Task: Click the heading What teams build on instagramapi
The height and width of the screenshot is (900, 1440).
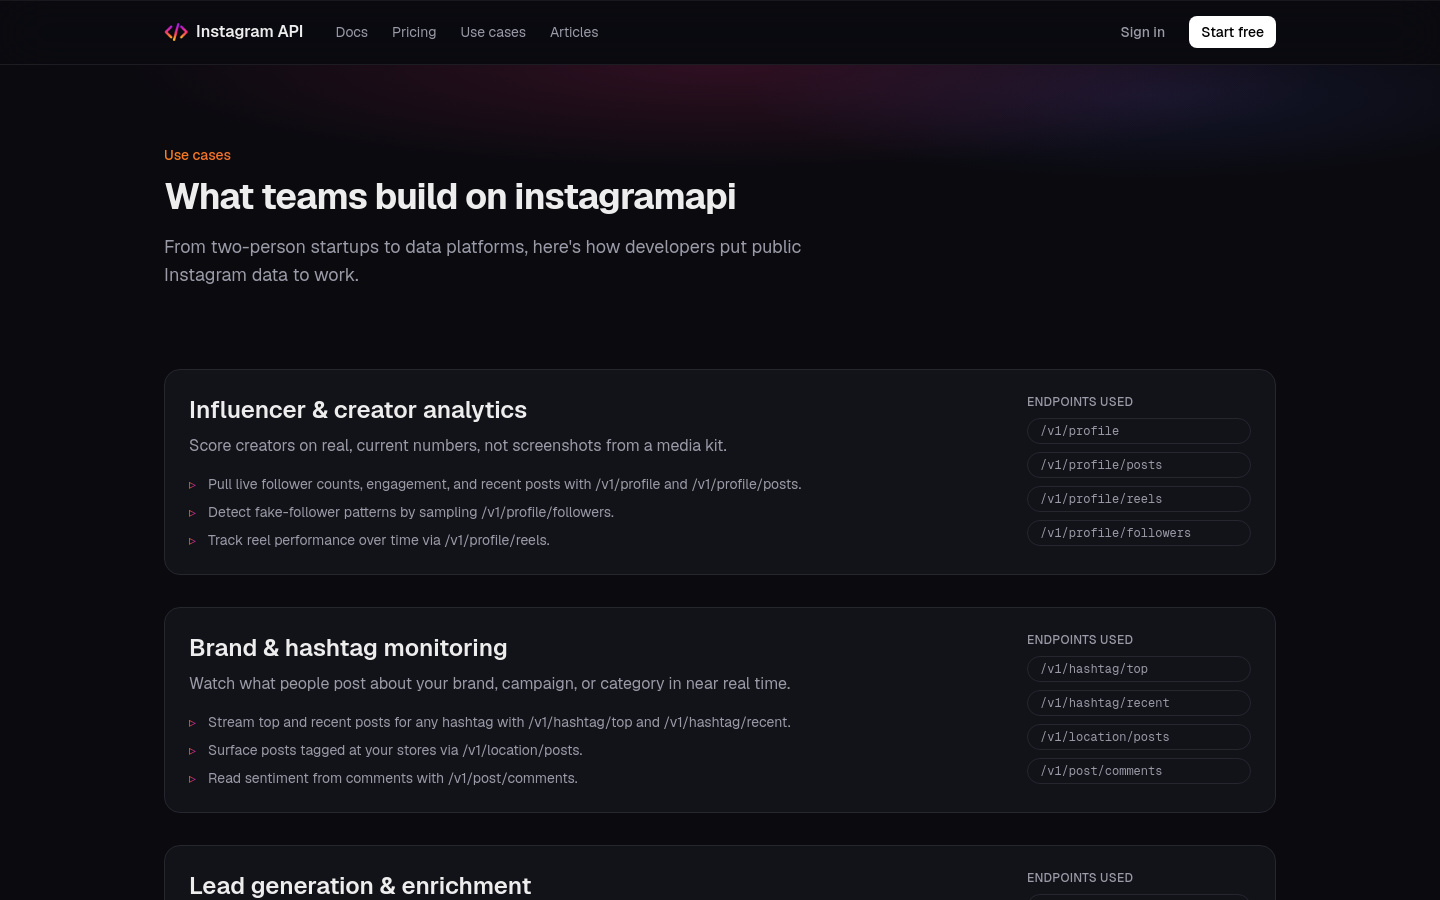Action: [450, 197]
